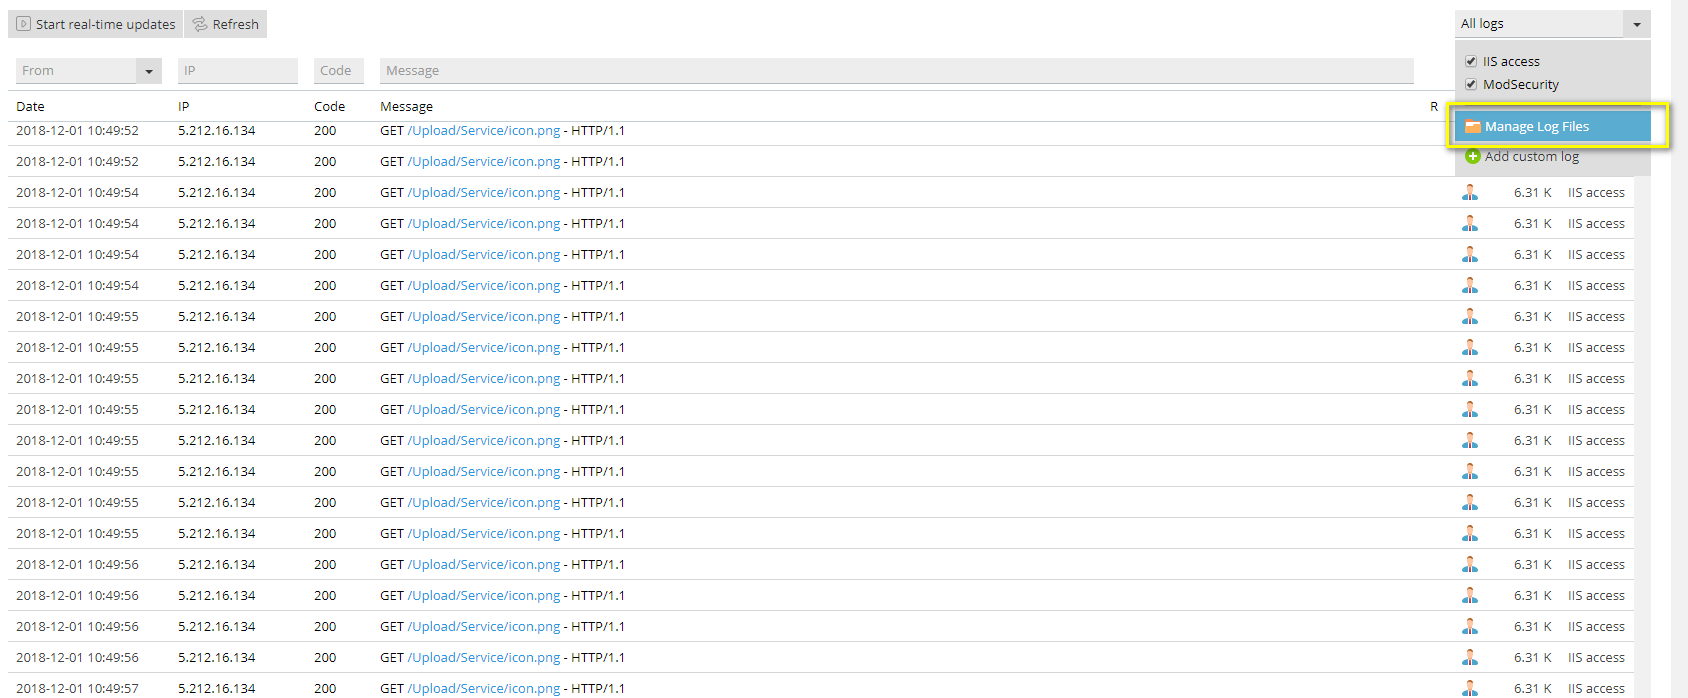This screenshot has width=1688, height=698.
Task: Uncheck the ModSecurity log checkbox
Action: [x=1471, y=84]
